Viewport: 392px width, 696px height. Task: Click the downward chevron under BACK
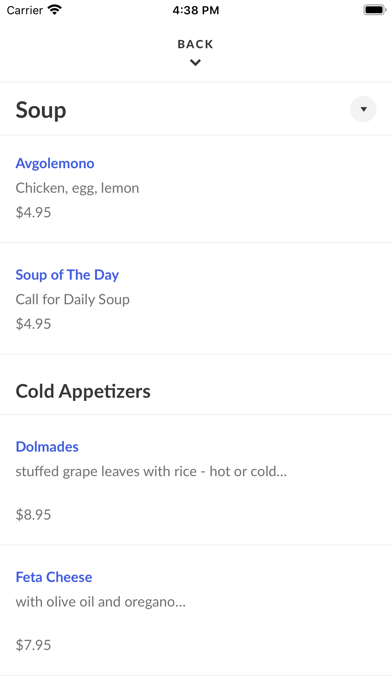195,63
